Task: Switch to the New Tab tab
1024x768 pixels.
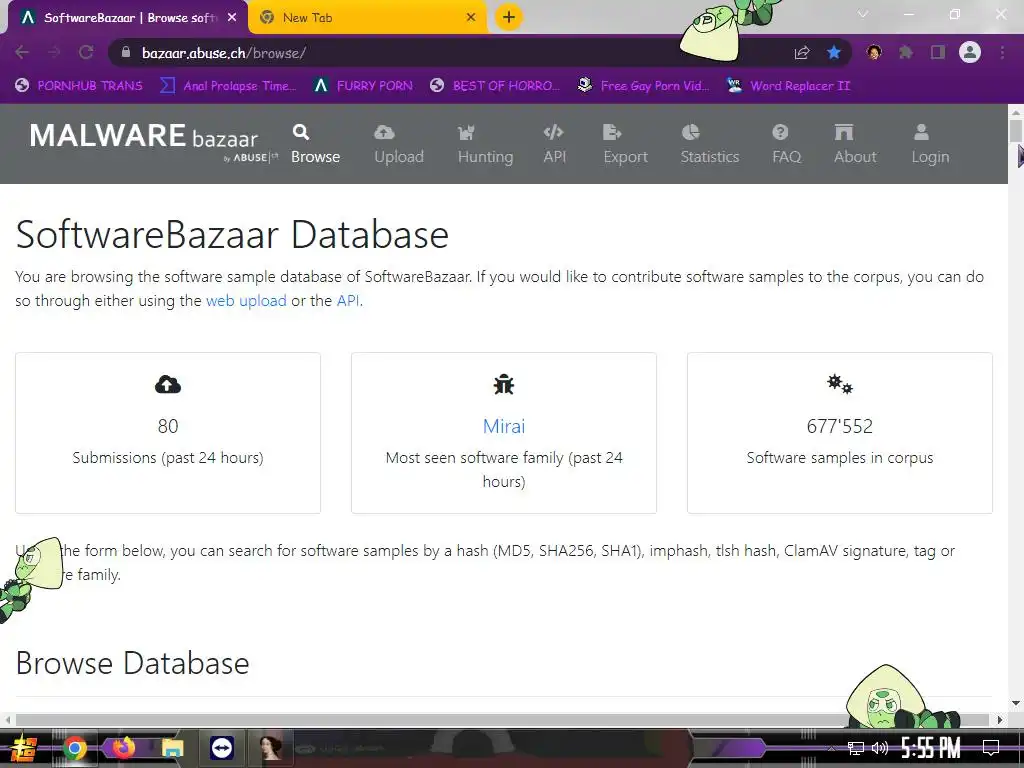Action: click(368, 18)
